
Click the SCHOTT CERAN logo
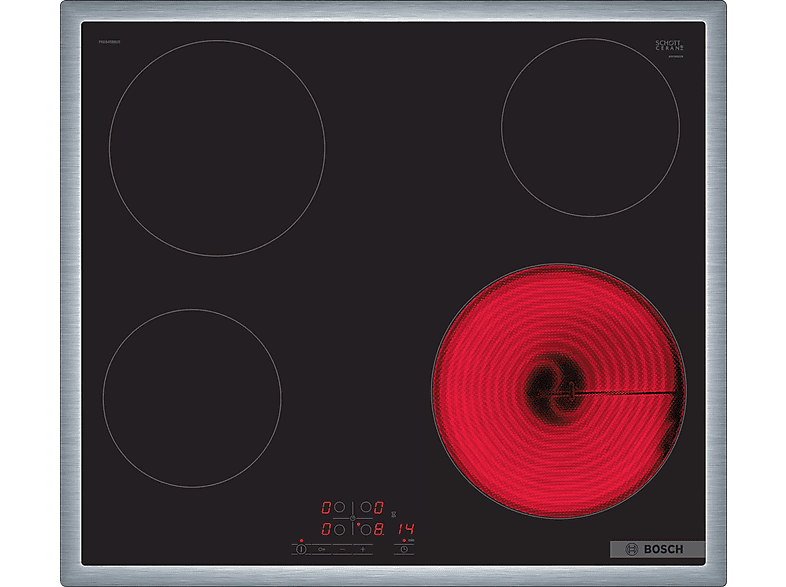669,45
